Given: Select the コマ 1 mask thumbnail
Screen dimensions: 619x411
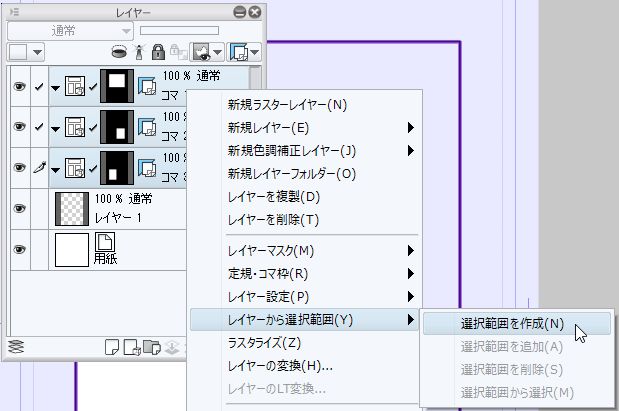Looking at the screenshot, I should click(117, 86).
